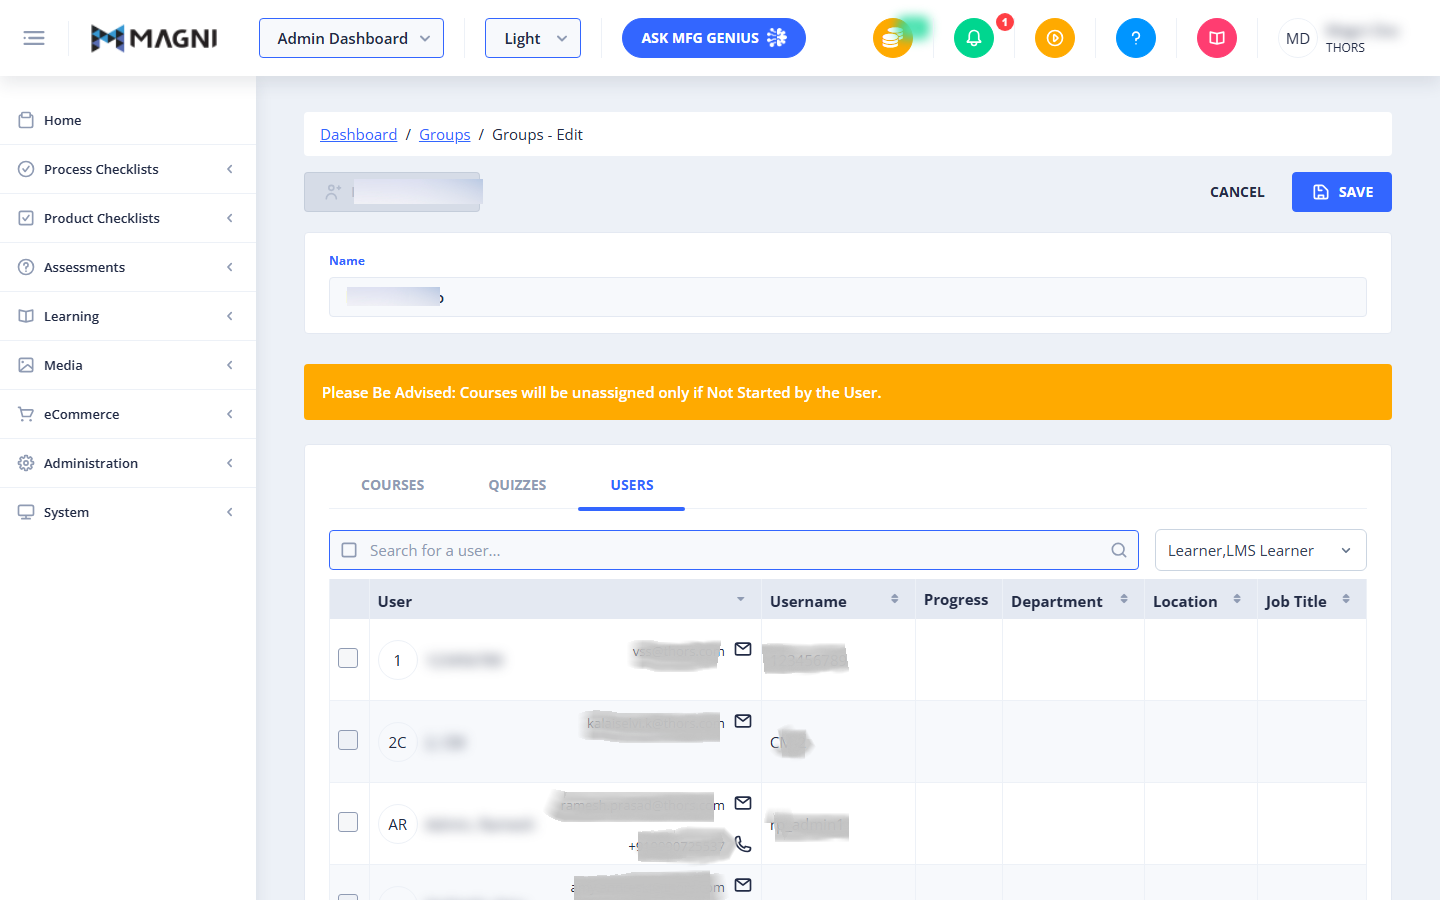Expand Process Checklists using its chevron
The image size is (1440, 900).
tap(230, 169)
